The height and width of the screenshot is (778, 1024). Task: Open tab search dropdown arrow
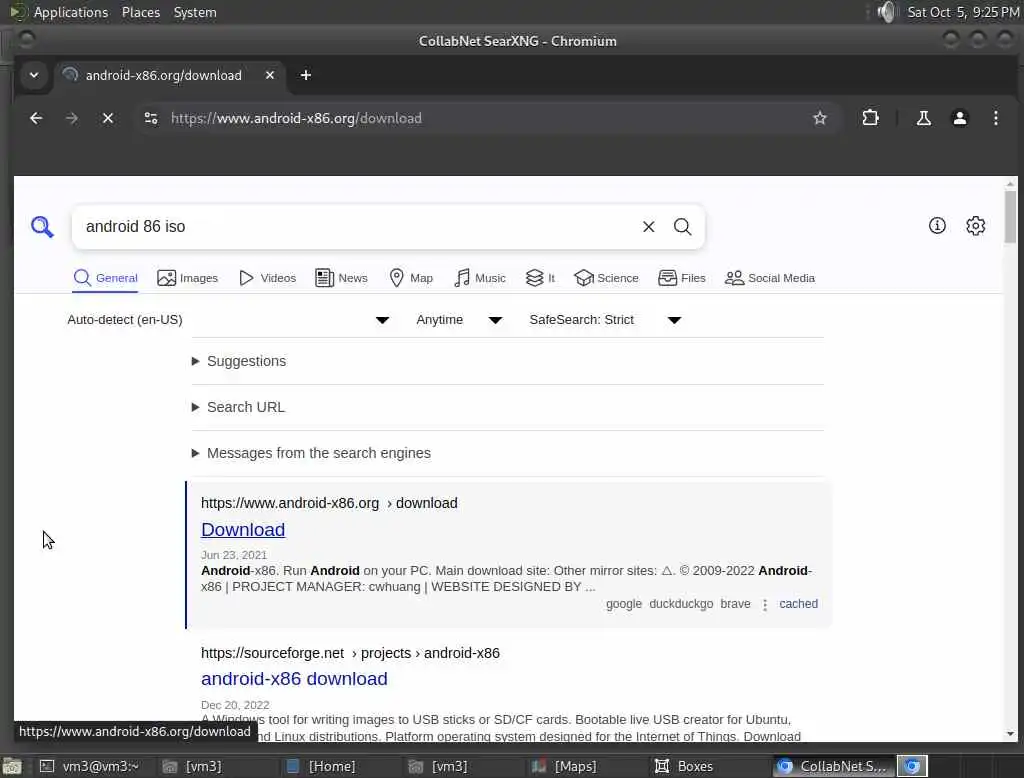click(x=34, y=75)
